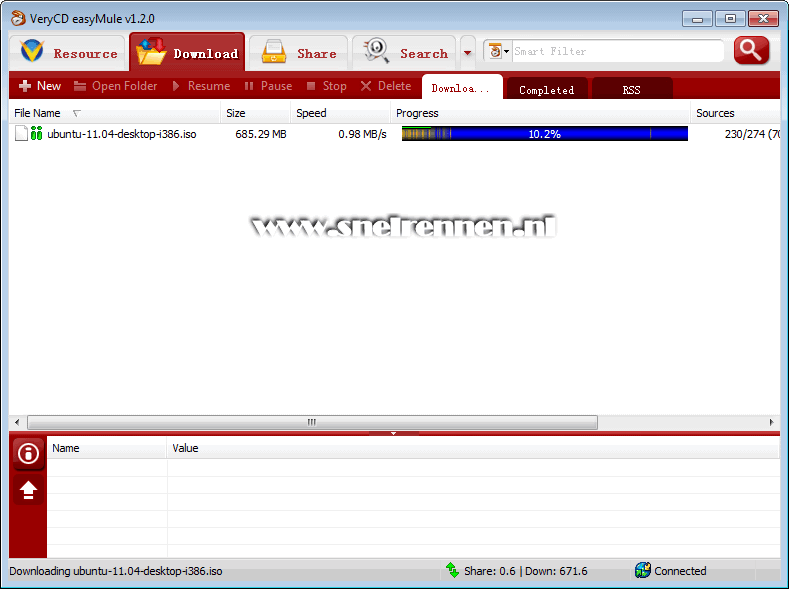The height and width of the screenshot is (589, 789).
Task: Click the 10.2% download progress bar
Action: [544, 134]
